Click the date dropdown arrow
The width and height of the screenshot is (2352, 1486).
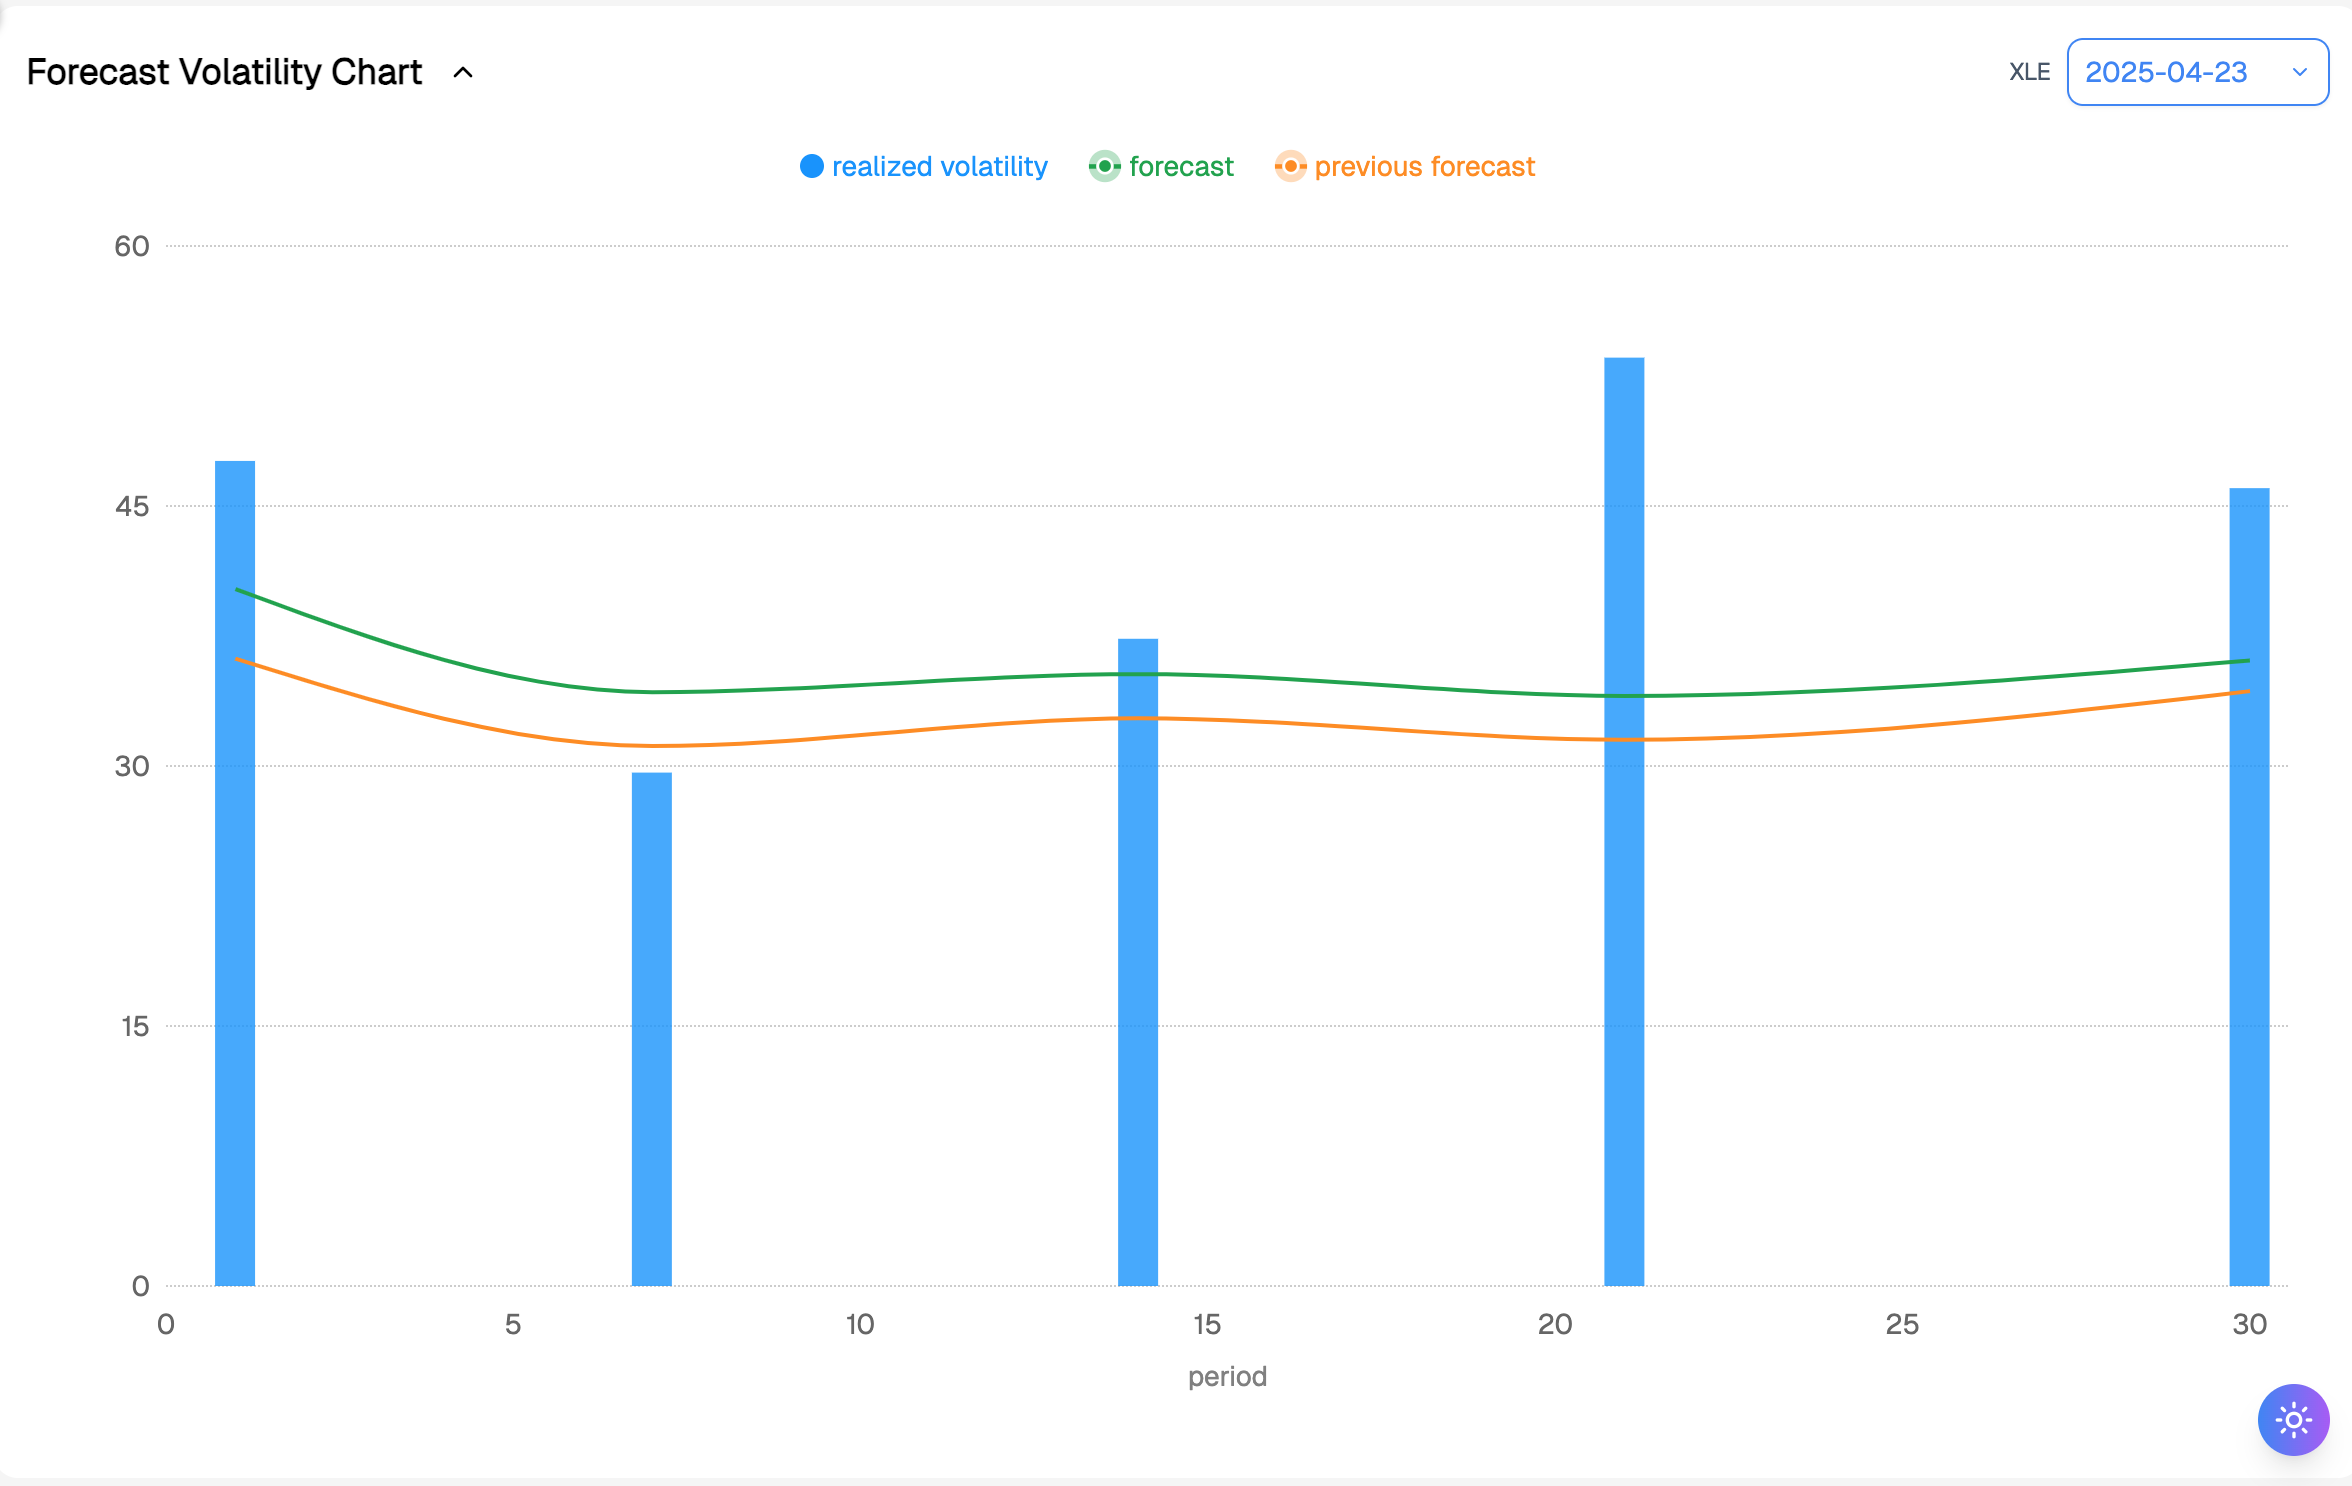2300,72
